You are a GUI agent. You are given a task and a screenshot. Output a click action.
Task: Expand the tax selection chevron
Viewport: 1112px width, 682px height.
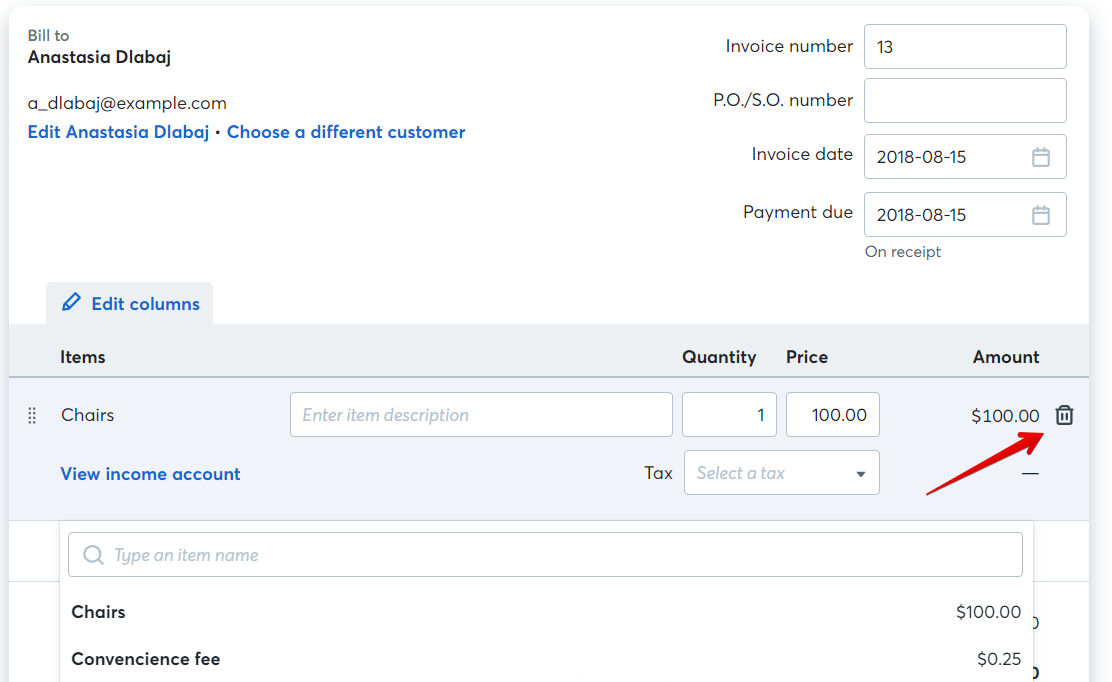[x=862, y=472]
